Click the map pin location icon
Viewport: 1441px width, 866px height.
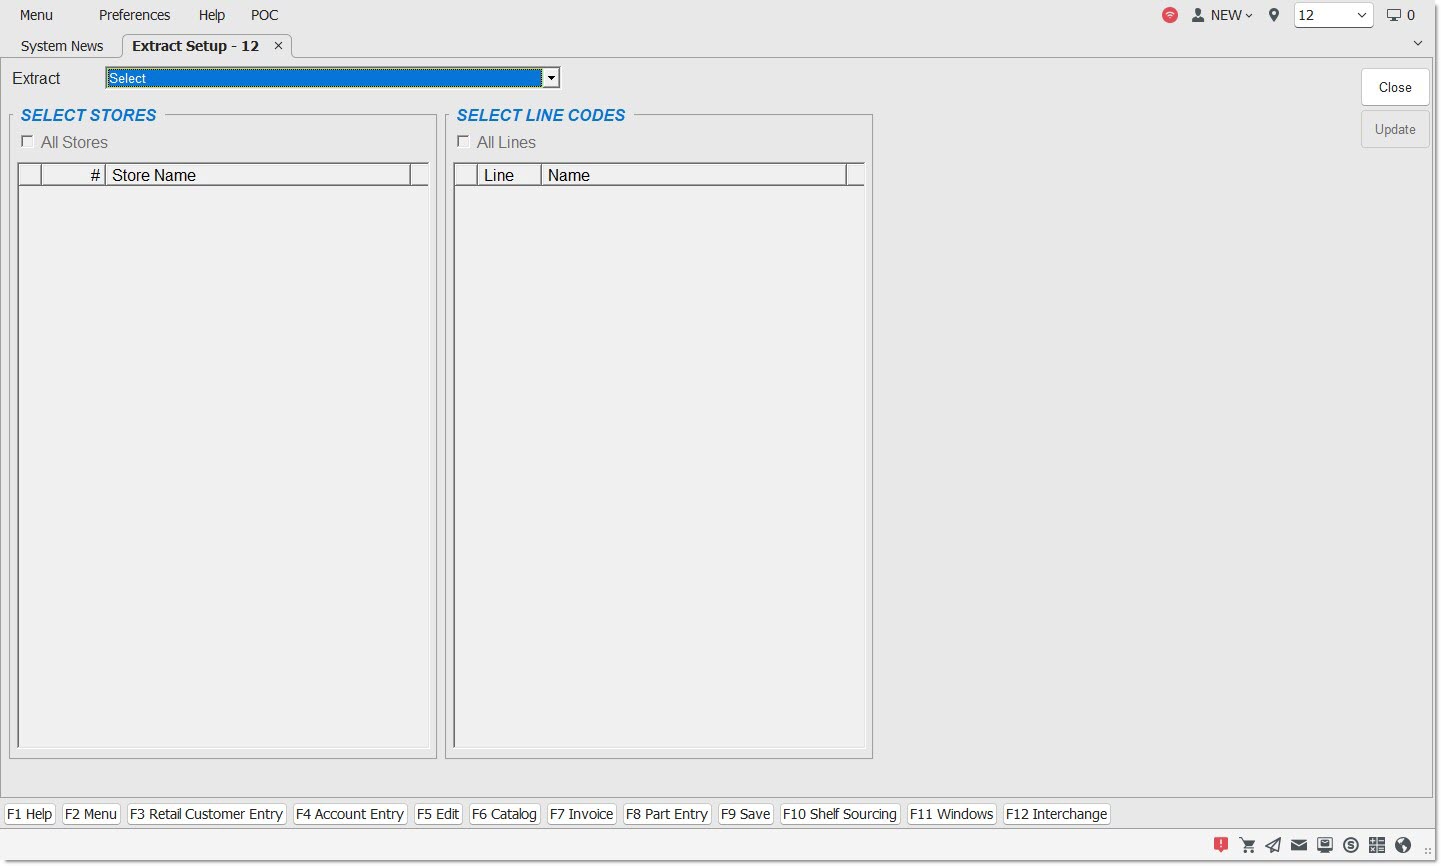pyautogui.click(x=1274, y=15)
